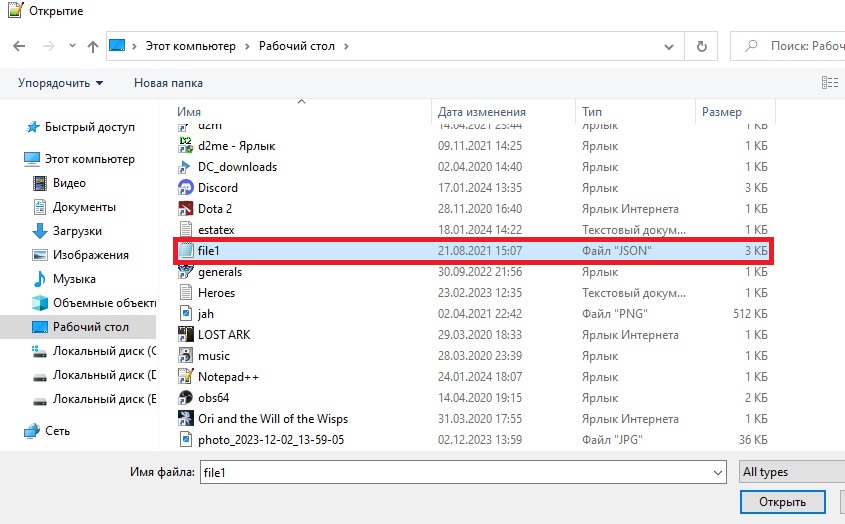Select the LOST ARK shortcut icon
This screenshot has width=845, height=524.
(185, 335)
